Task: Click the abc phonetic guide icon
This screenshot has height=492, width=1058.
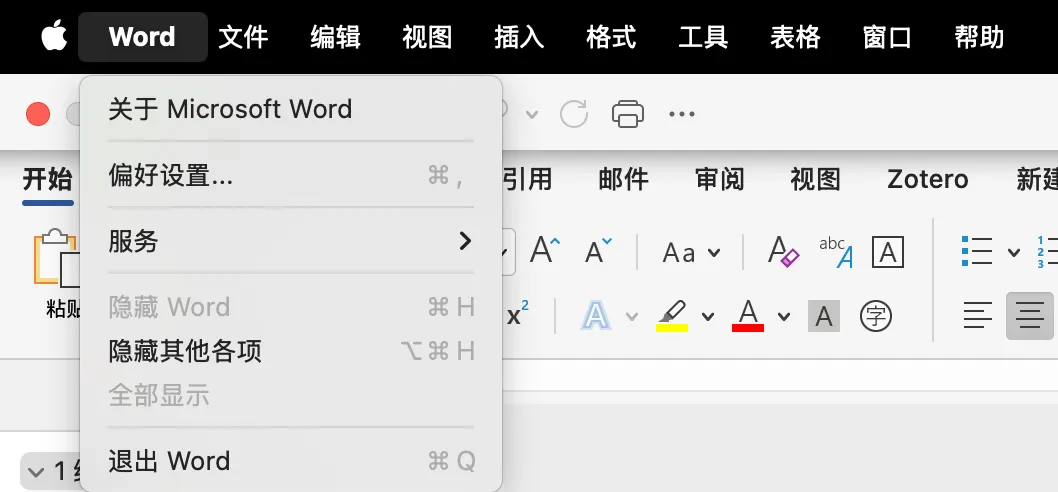Action: click(835, 252)
